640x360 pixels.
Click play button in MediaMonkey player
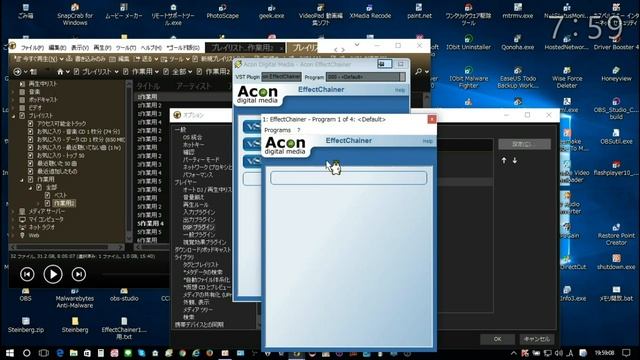(x=53, y=274)
